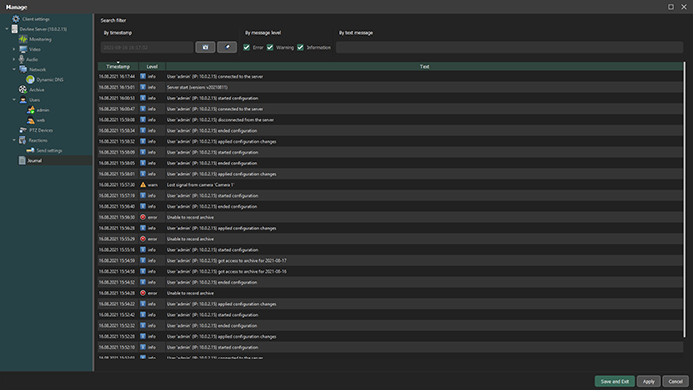The height and width of the screenshot is (390, 693).
Task: Expand the Audio tree node
Action: point(14,59)
